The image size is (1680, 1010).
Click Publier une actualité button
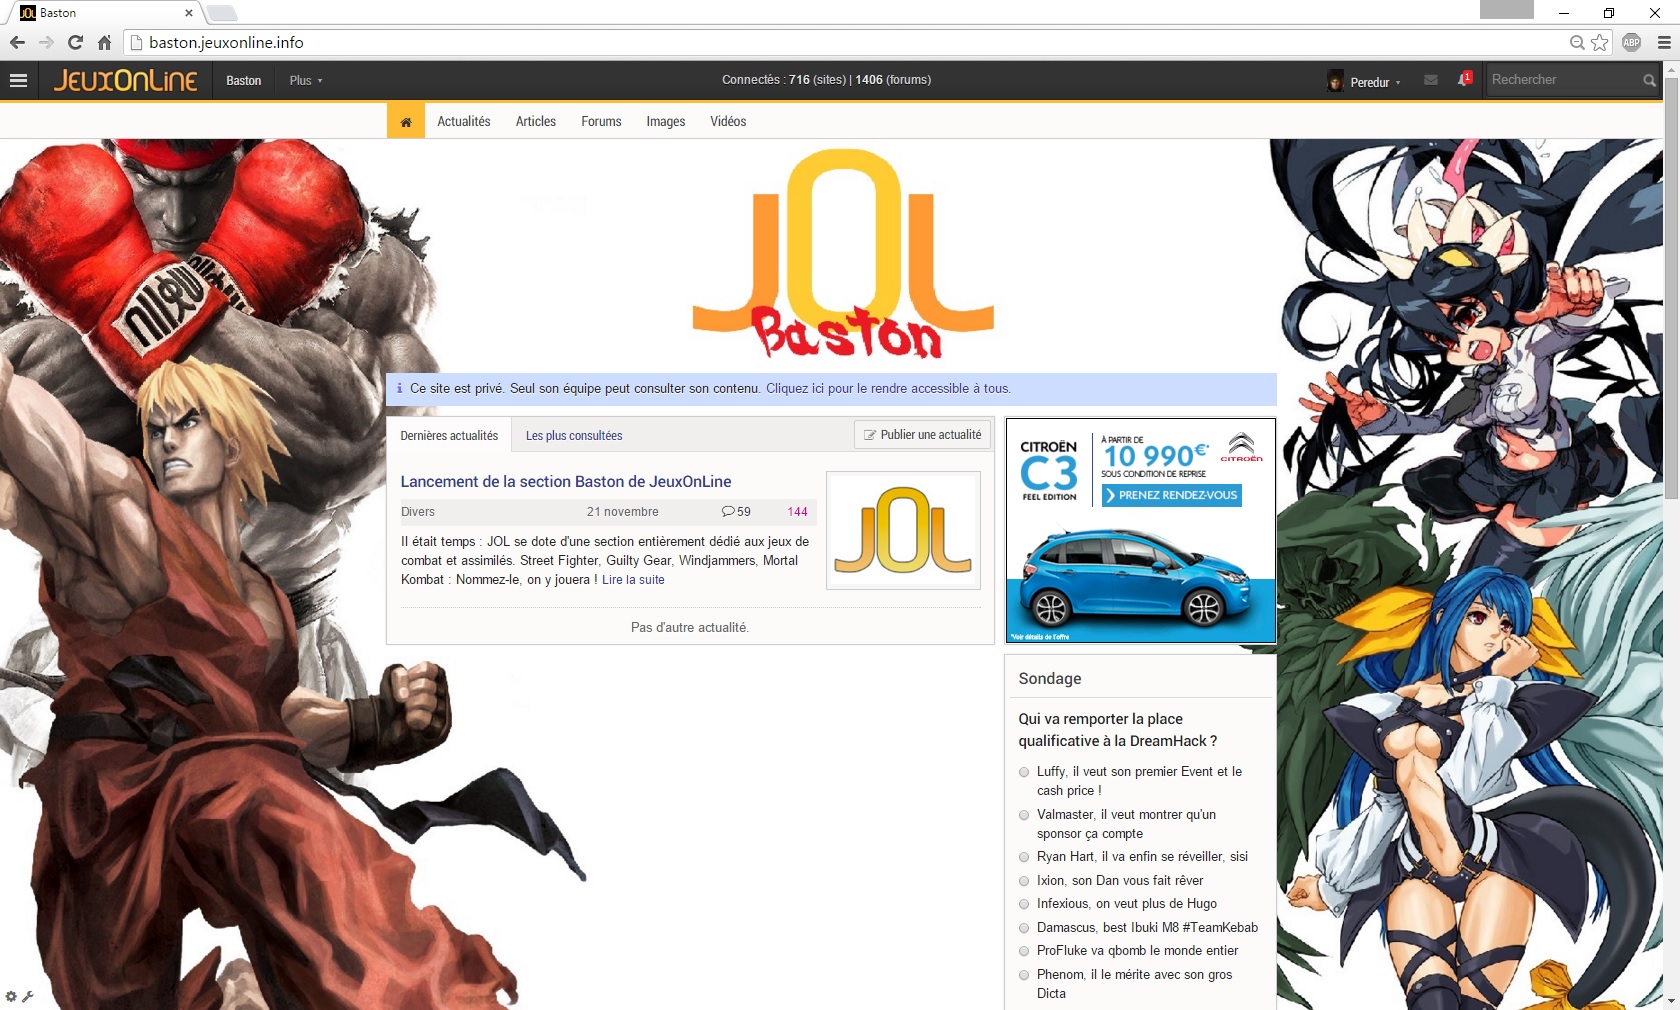tap(922, 435)
